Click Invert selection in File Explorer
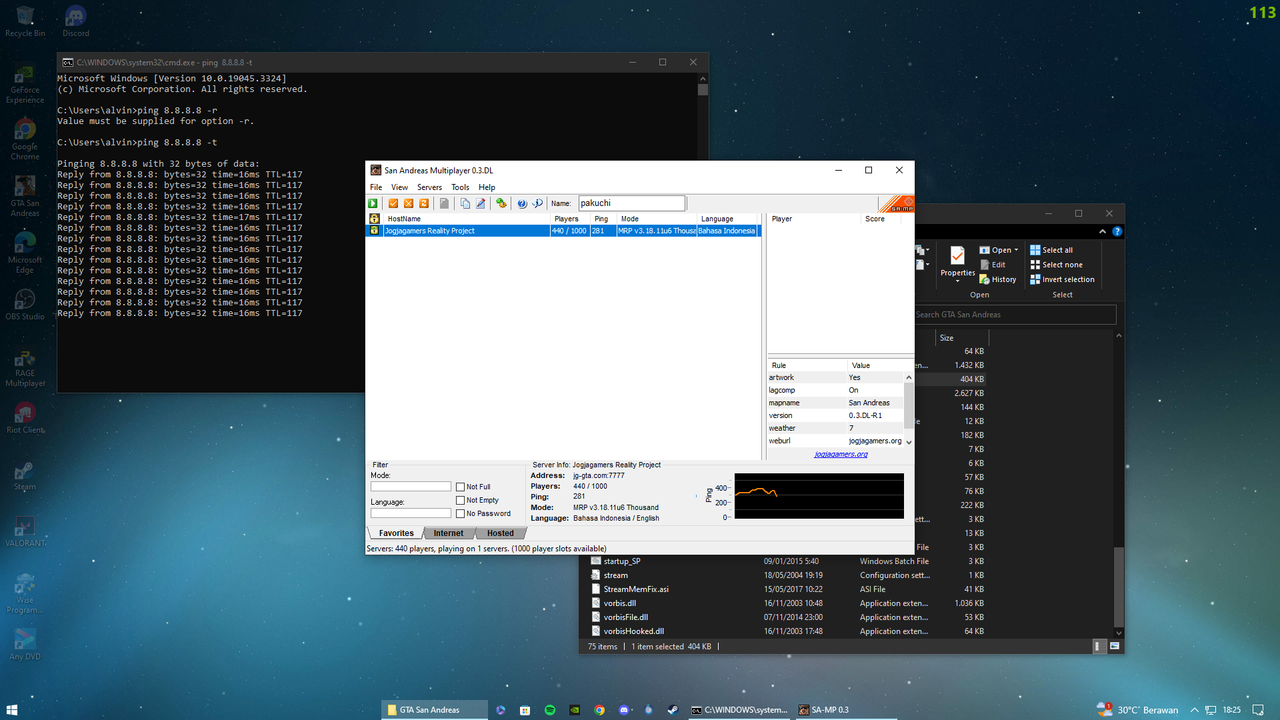The width and height of the screenshot is (1280, 720). point(1062,279)
